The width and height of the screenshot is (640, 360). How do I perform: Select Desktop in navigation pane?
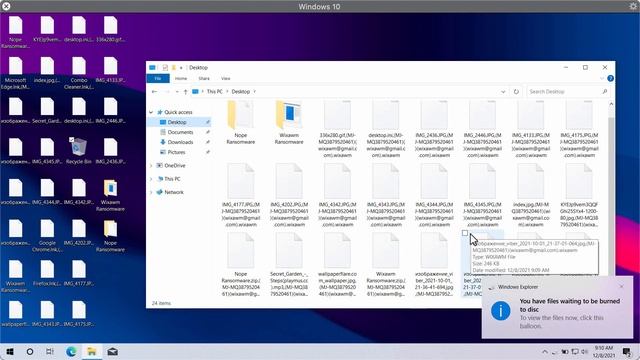click(x=177, y=122)
